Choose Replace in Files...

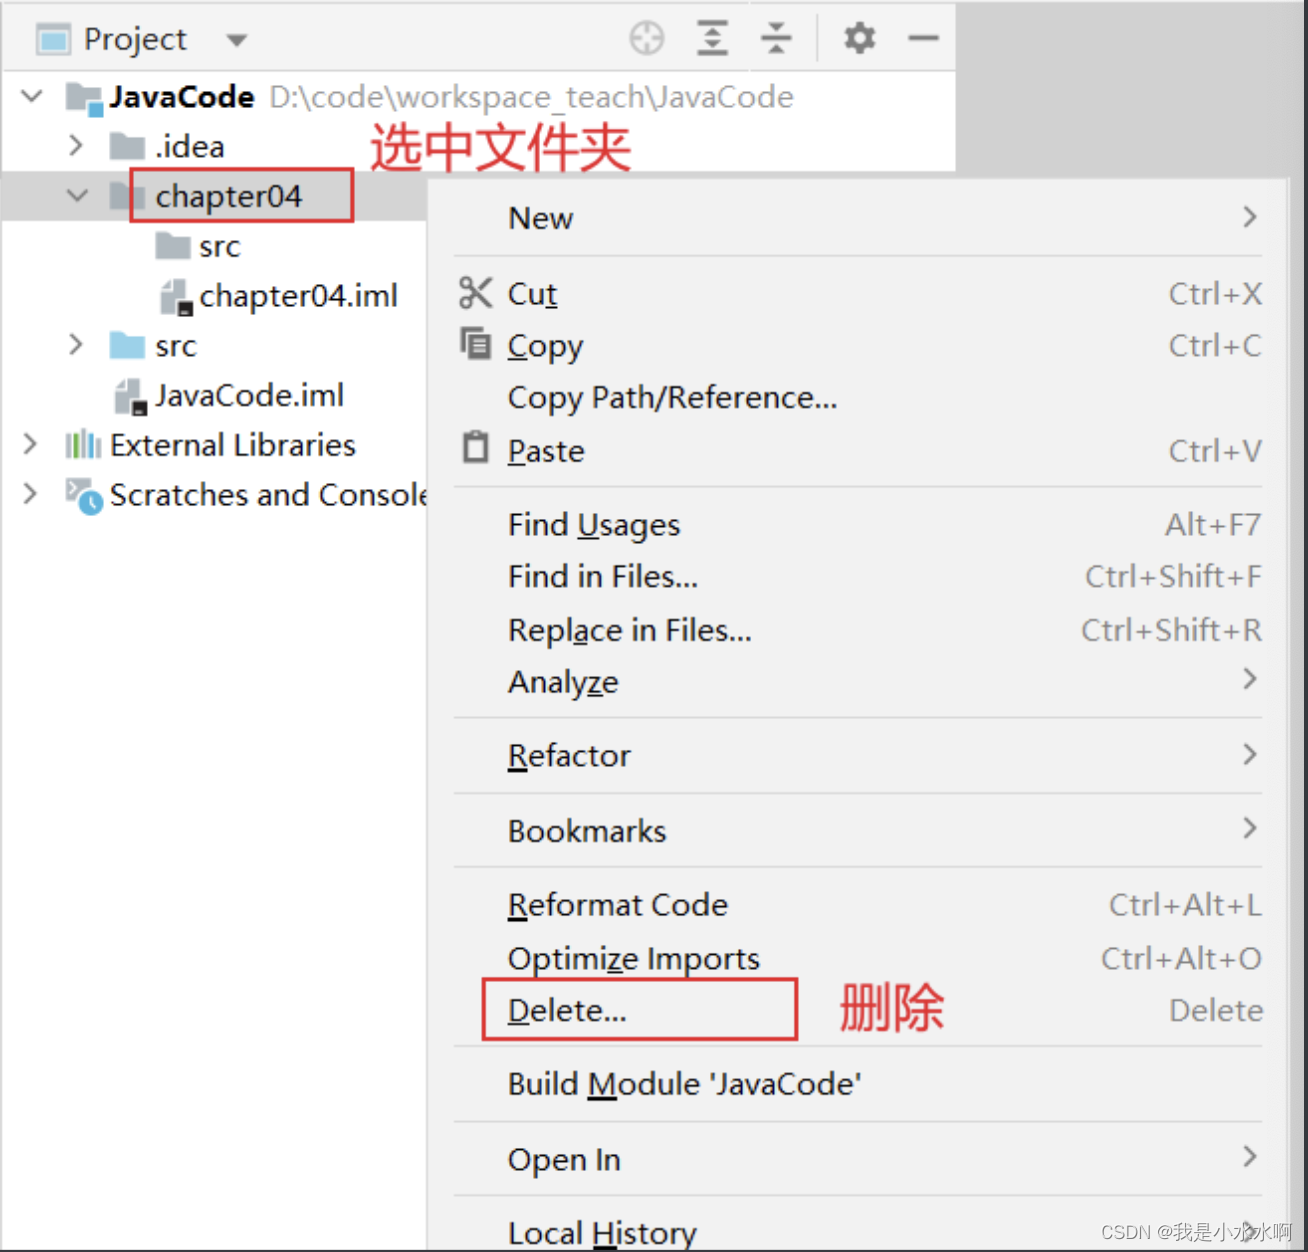(858, 630)
